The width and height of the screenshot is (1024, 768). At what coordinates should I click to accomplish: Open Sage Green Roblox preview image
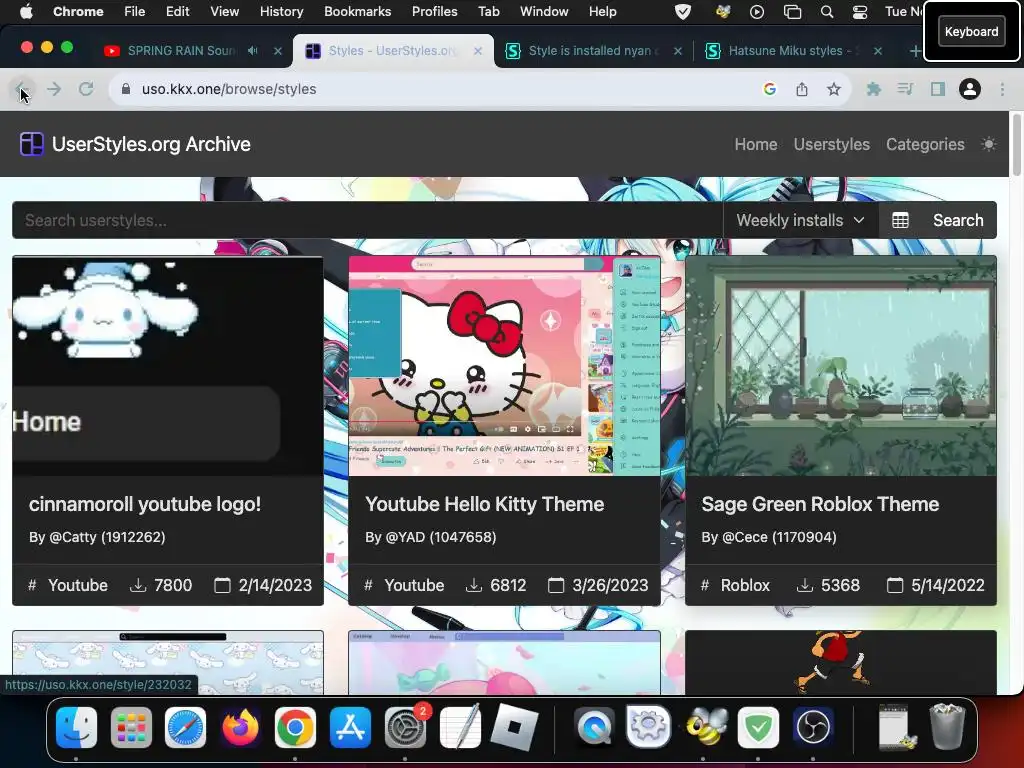841,366
